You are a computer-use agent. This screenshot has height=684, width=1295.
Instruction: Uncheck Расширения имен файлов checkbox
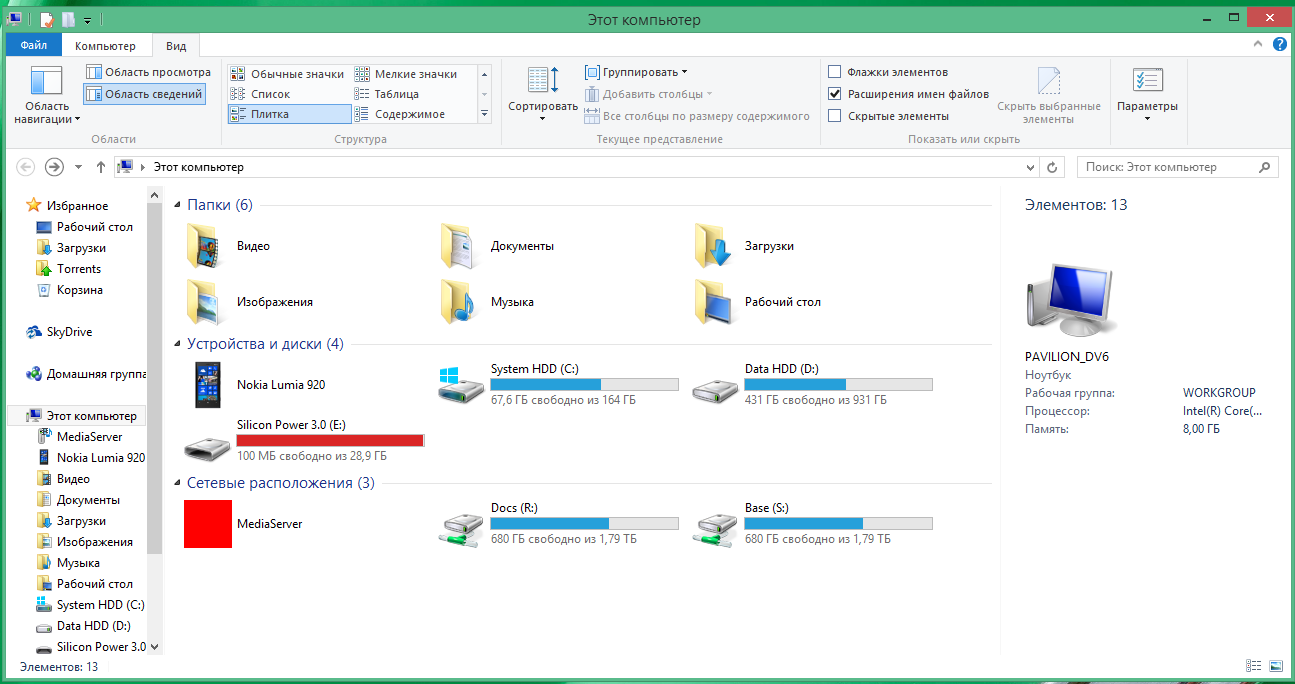[835, 94]
